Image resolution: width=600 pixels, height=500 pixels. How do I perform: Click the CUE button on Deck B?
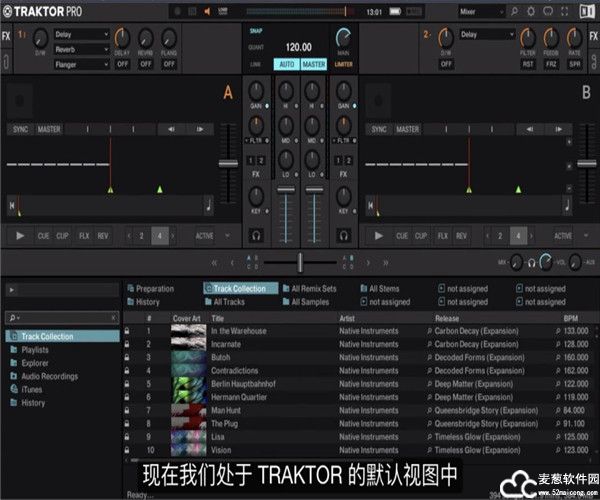pos(403,236)
